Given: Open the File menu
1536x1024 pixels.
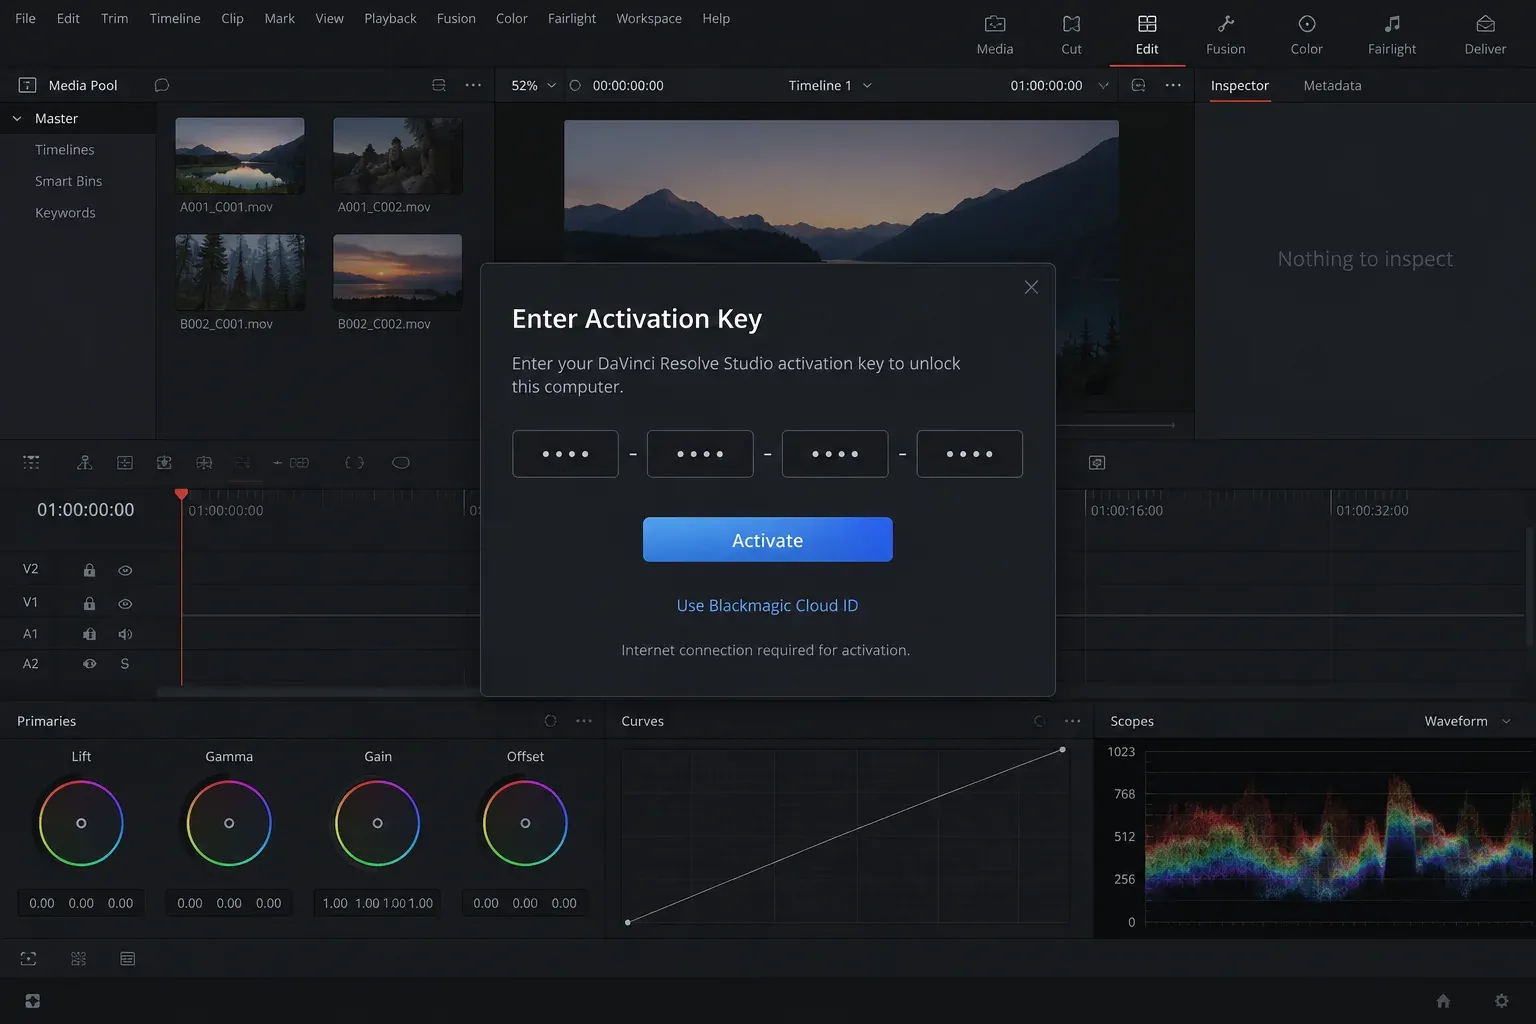Looking at the screenshot, I should (x=25, y=18).
